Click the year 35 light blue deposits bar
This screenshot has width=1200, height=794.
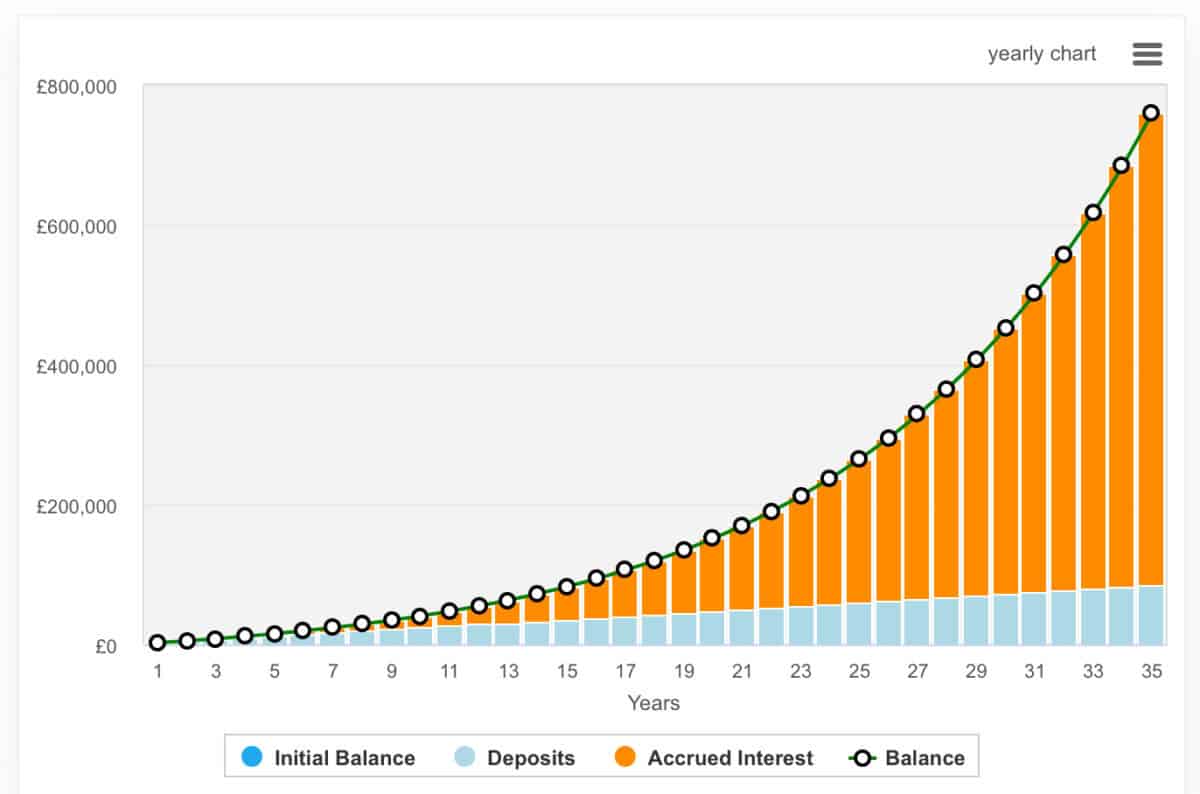point(1151,615)
